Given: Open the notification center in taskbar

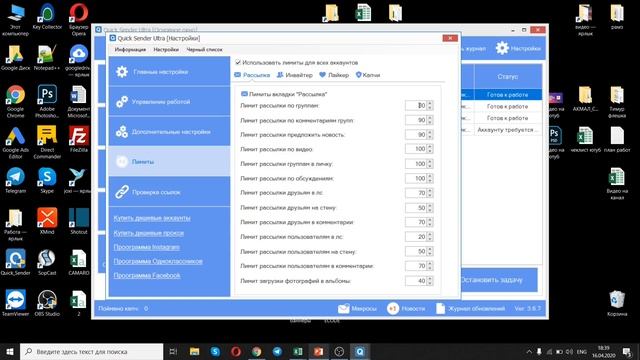Looking at the screenshot, I should [627, 351].
